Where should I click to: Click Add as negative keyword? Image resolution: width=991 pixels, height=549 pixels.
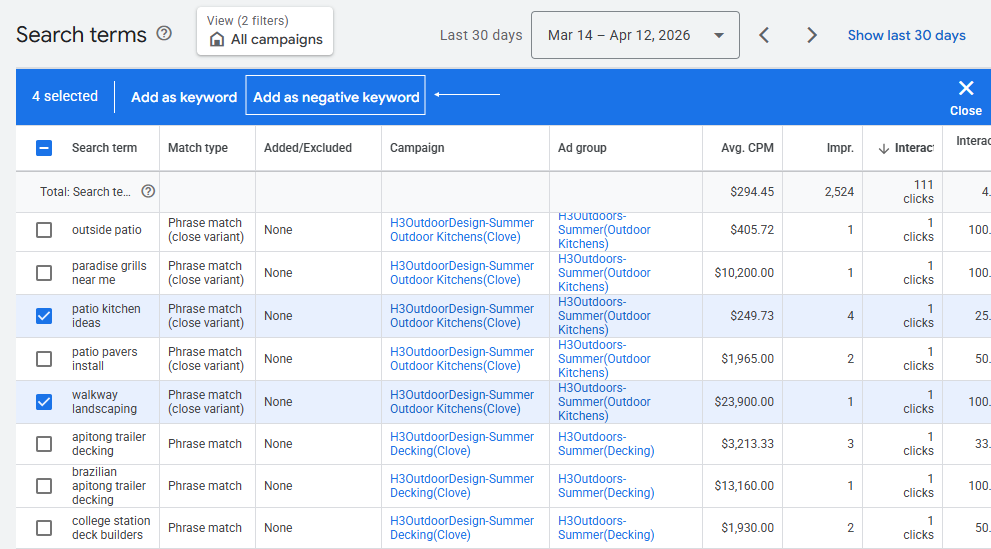click(336, 96)
